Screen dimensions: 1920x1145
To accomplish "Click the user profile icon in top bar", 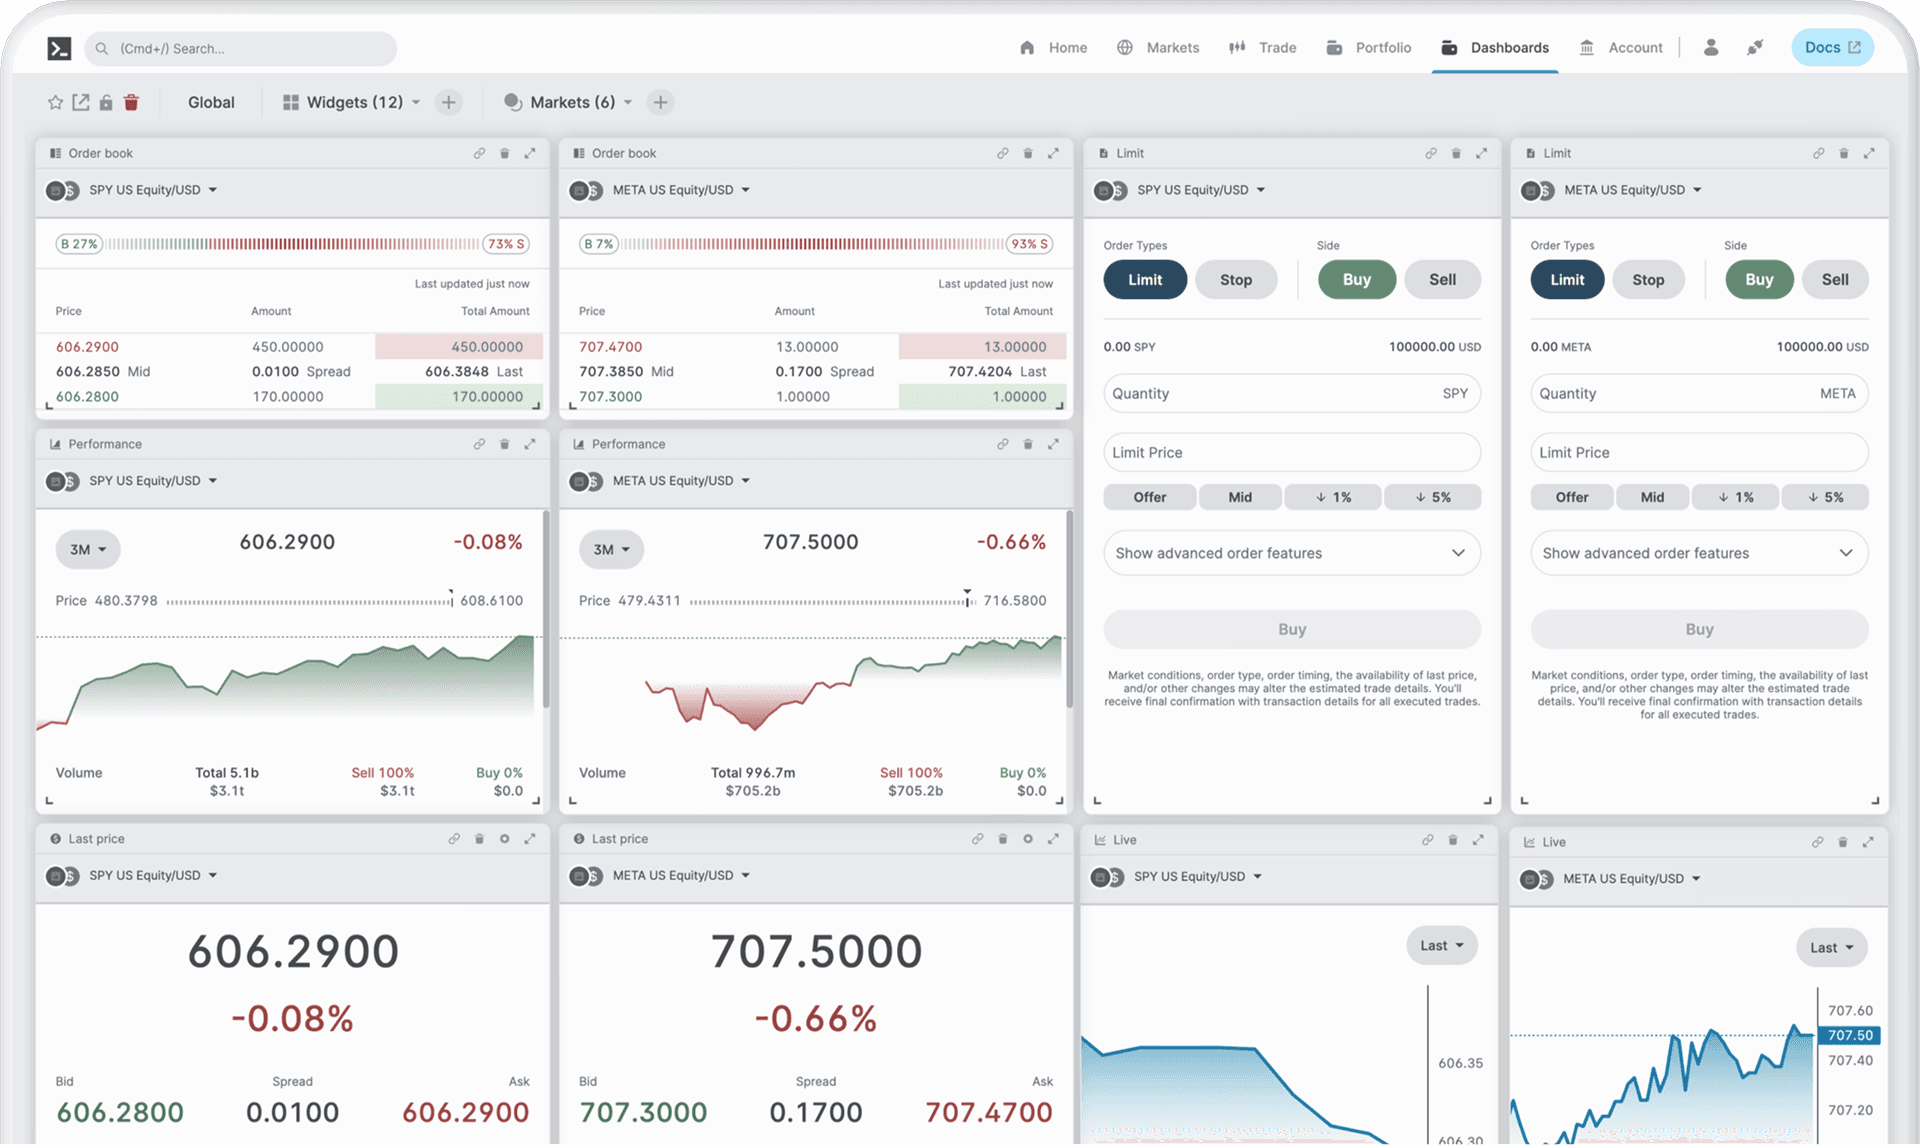I will click(x=1711, y=47).
